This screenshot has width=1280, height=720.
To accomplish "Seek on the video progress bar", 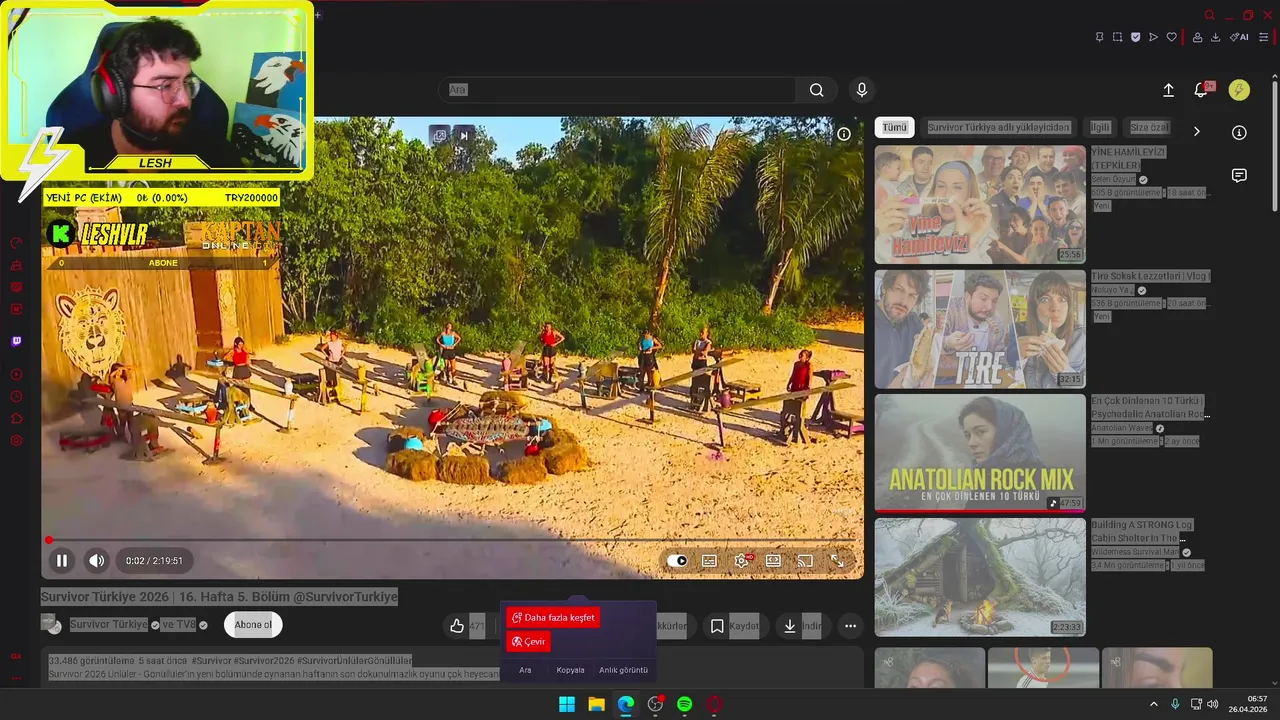I will click(x=452, y=540).
